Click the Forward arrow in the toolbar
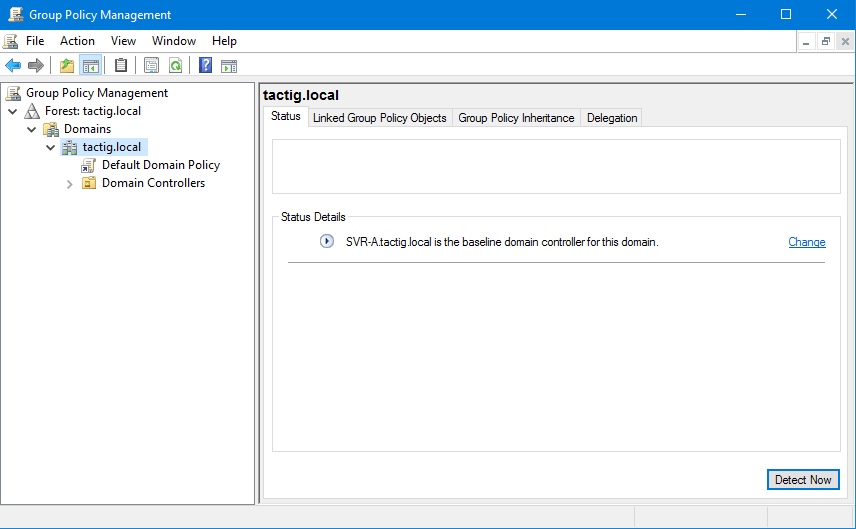Image resolution: width=856 pixels, height=529 pixels. pyautogui.click(x=36, y=66)
